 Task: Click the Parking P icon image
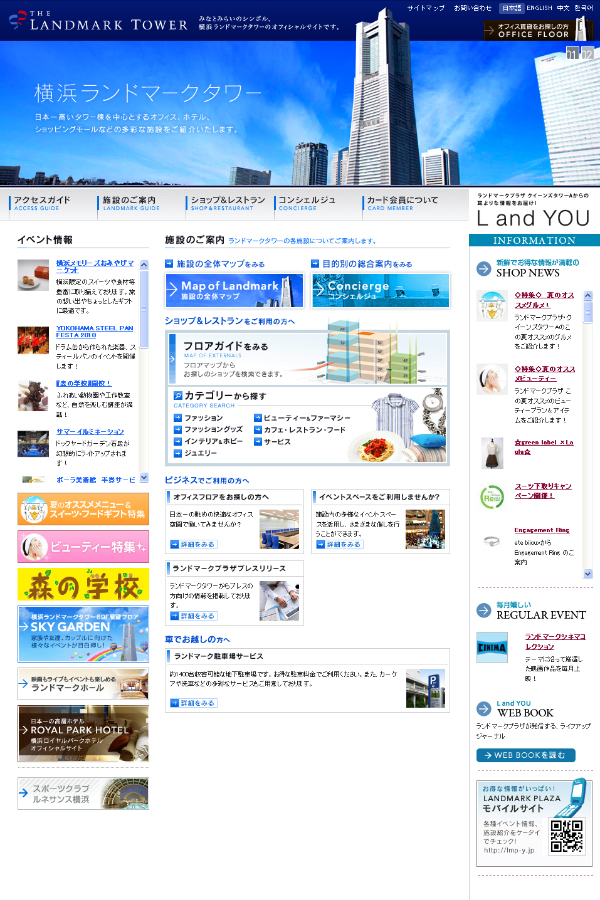click(x=424, y=689)
